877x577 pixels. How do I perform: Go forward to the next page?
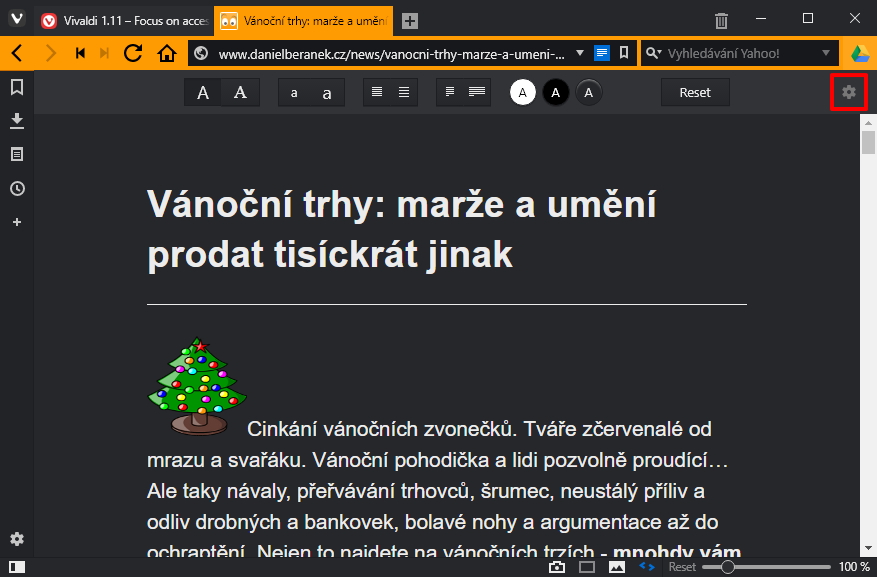pos(51,53)
